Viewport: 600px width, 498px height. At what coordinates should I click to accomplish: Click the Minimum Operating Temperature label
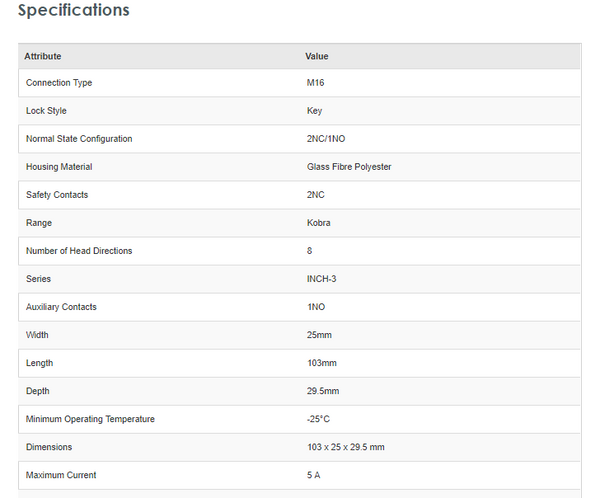coord(90,419)
